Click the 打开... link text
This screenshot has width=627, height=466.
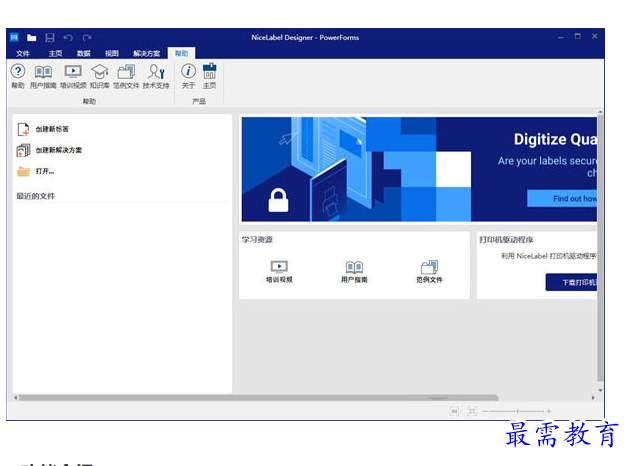pos(45,172)
